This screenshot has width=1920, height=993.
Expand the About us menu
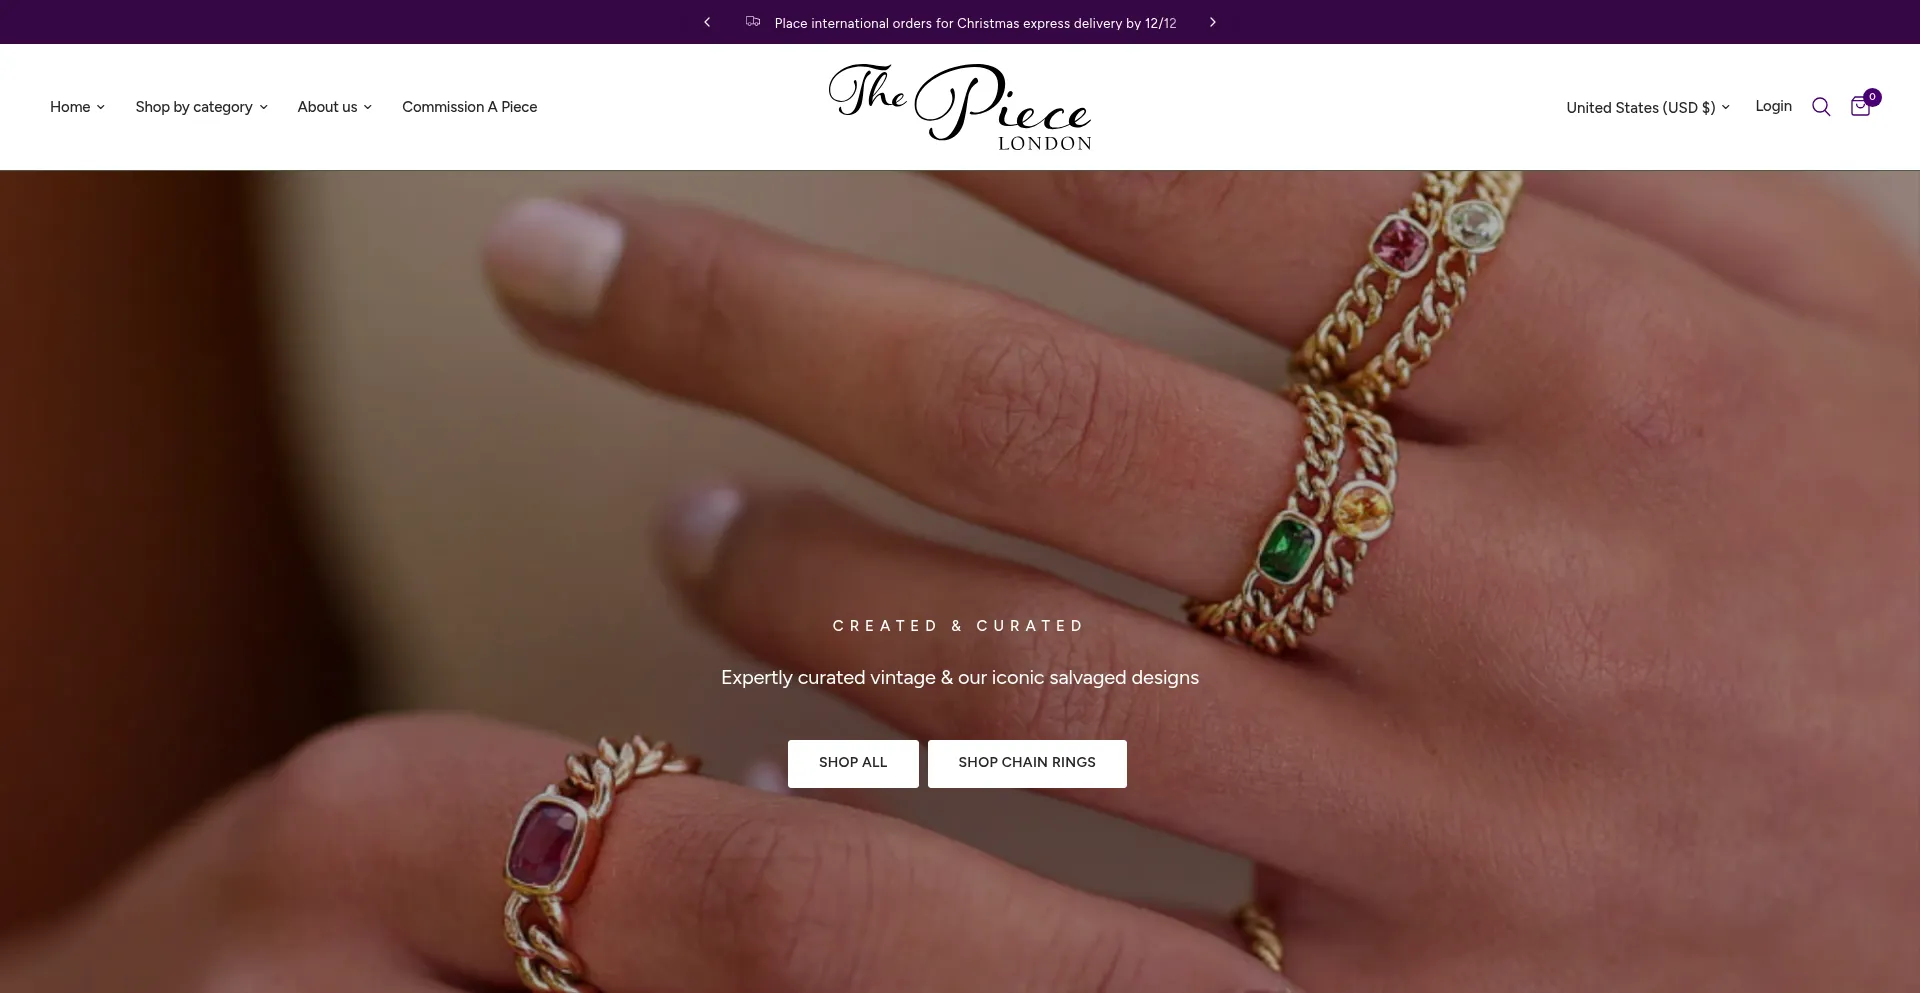click(334, 107)
